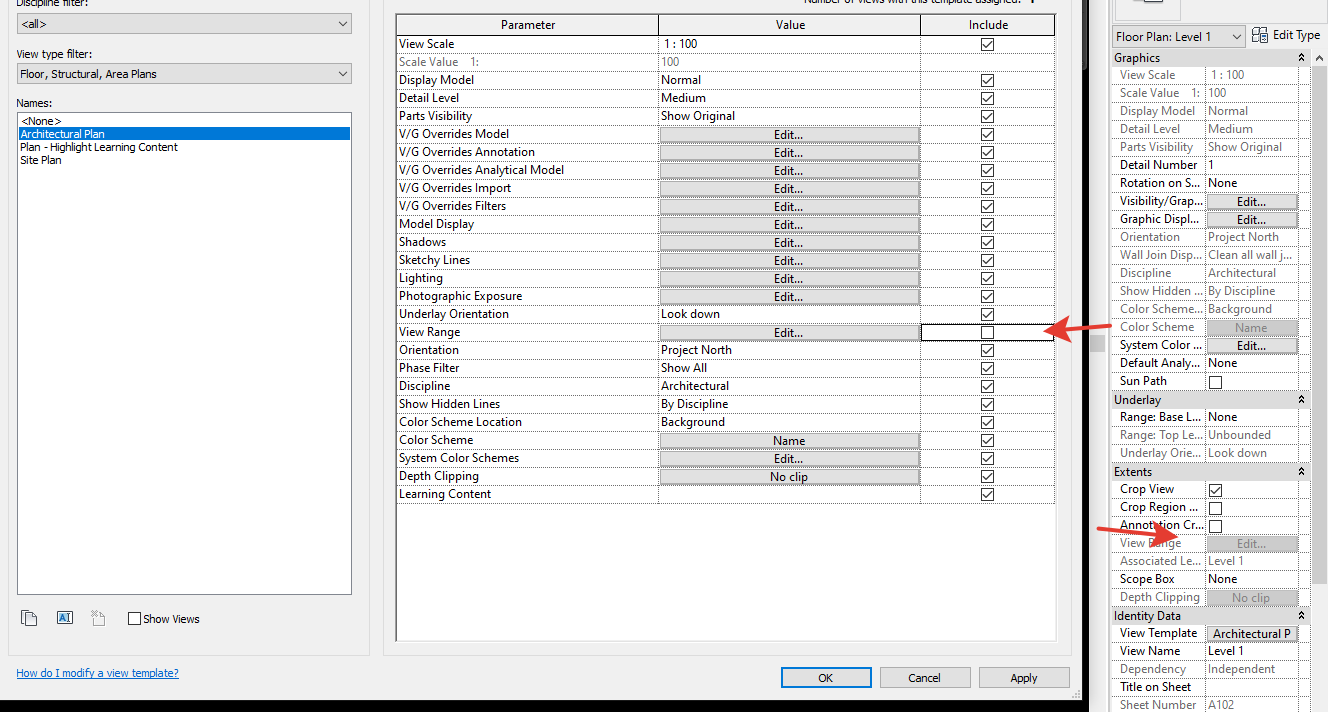Open the view template help link
1328x712 pixels.
[x=97, y=672]
